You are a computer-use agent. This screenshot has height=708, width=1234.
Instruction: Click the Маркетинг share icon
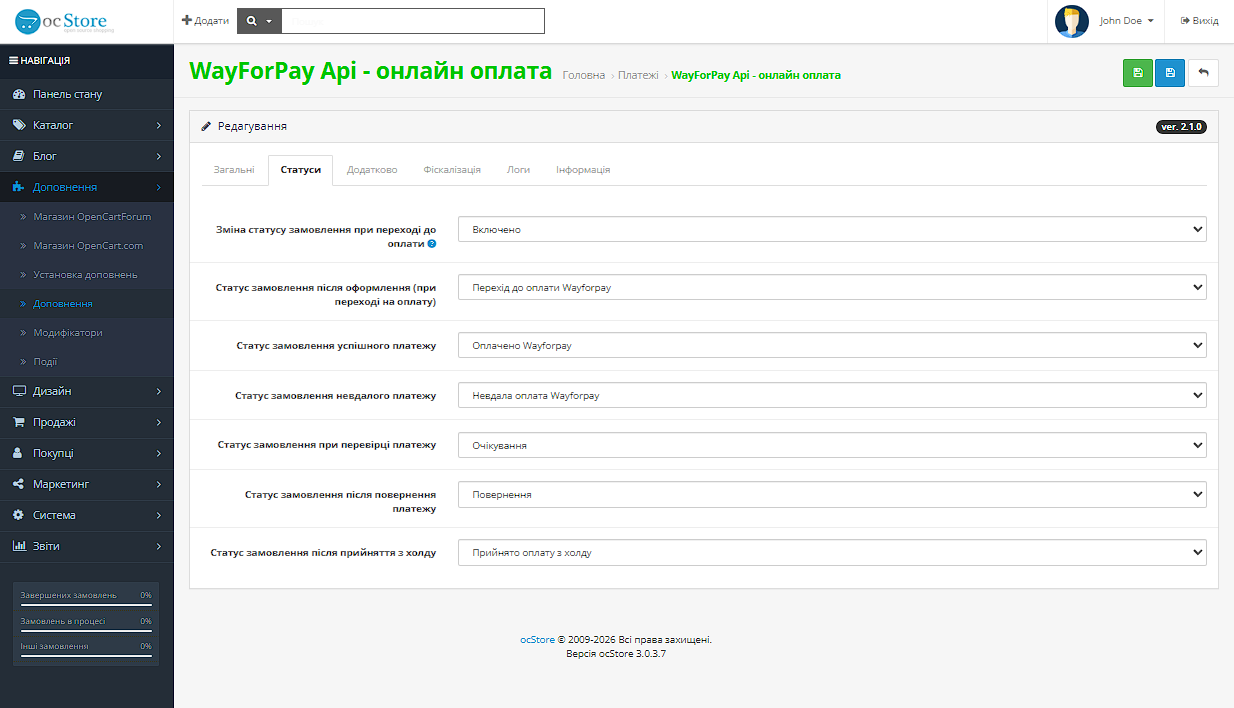click(18, 484)
